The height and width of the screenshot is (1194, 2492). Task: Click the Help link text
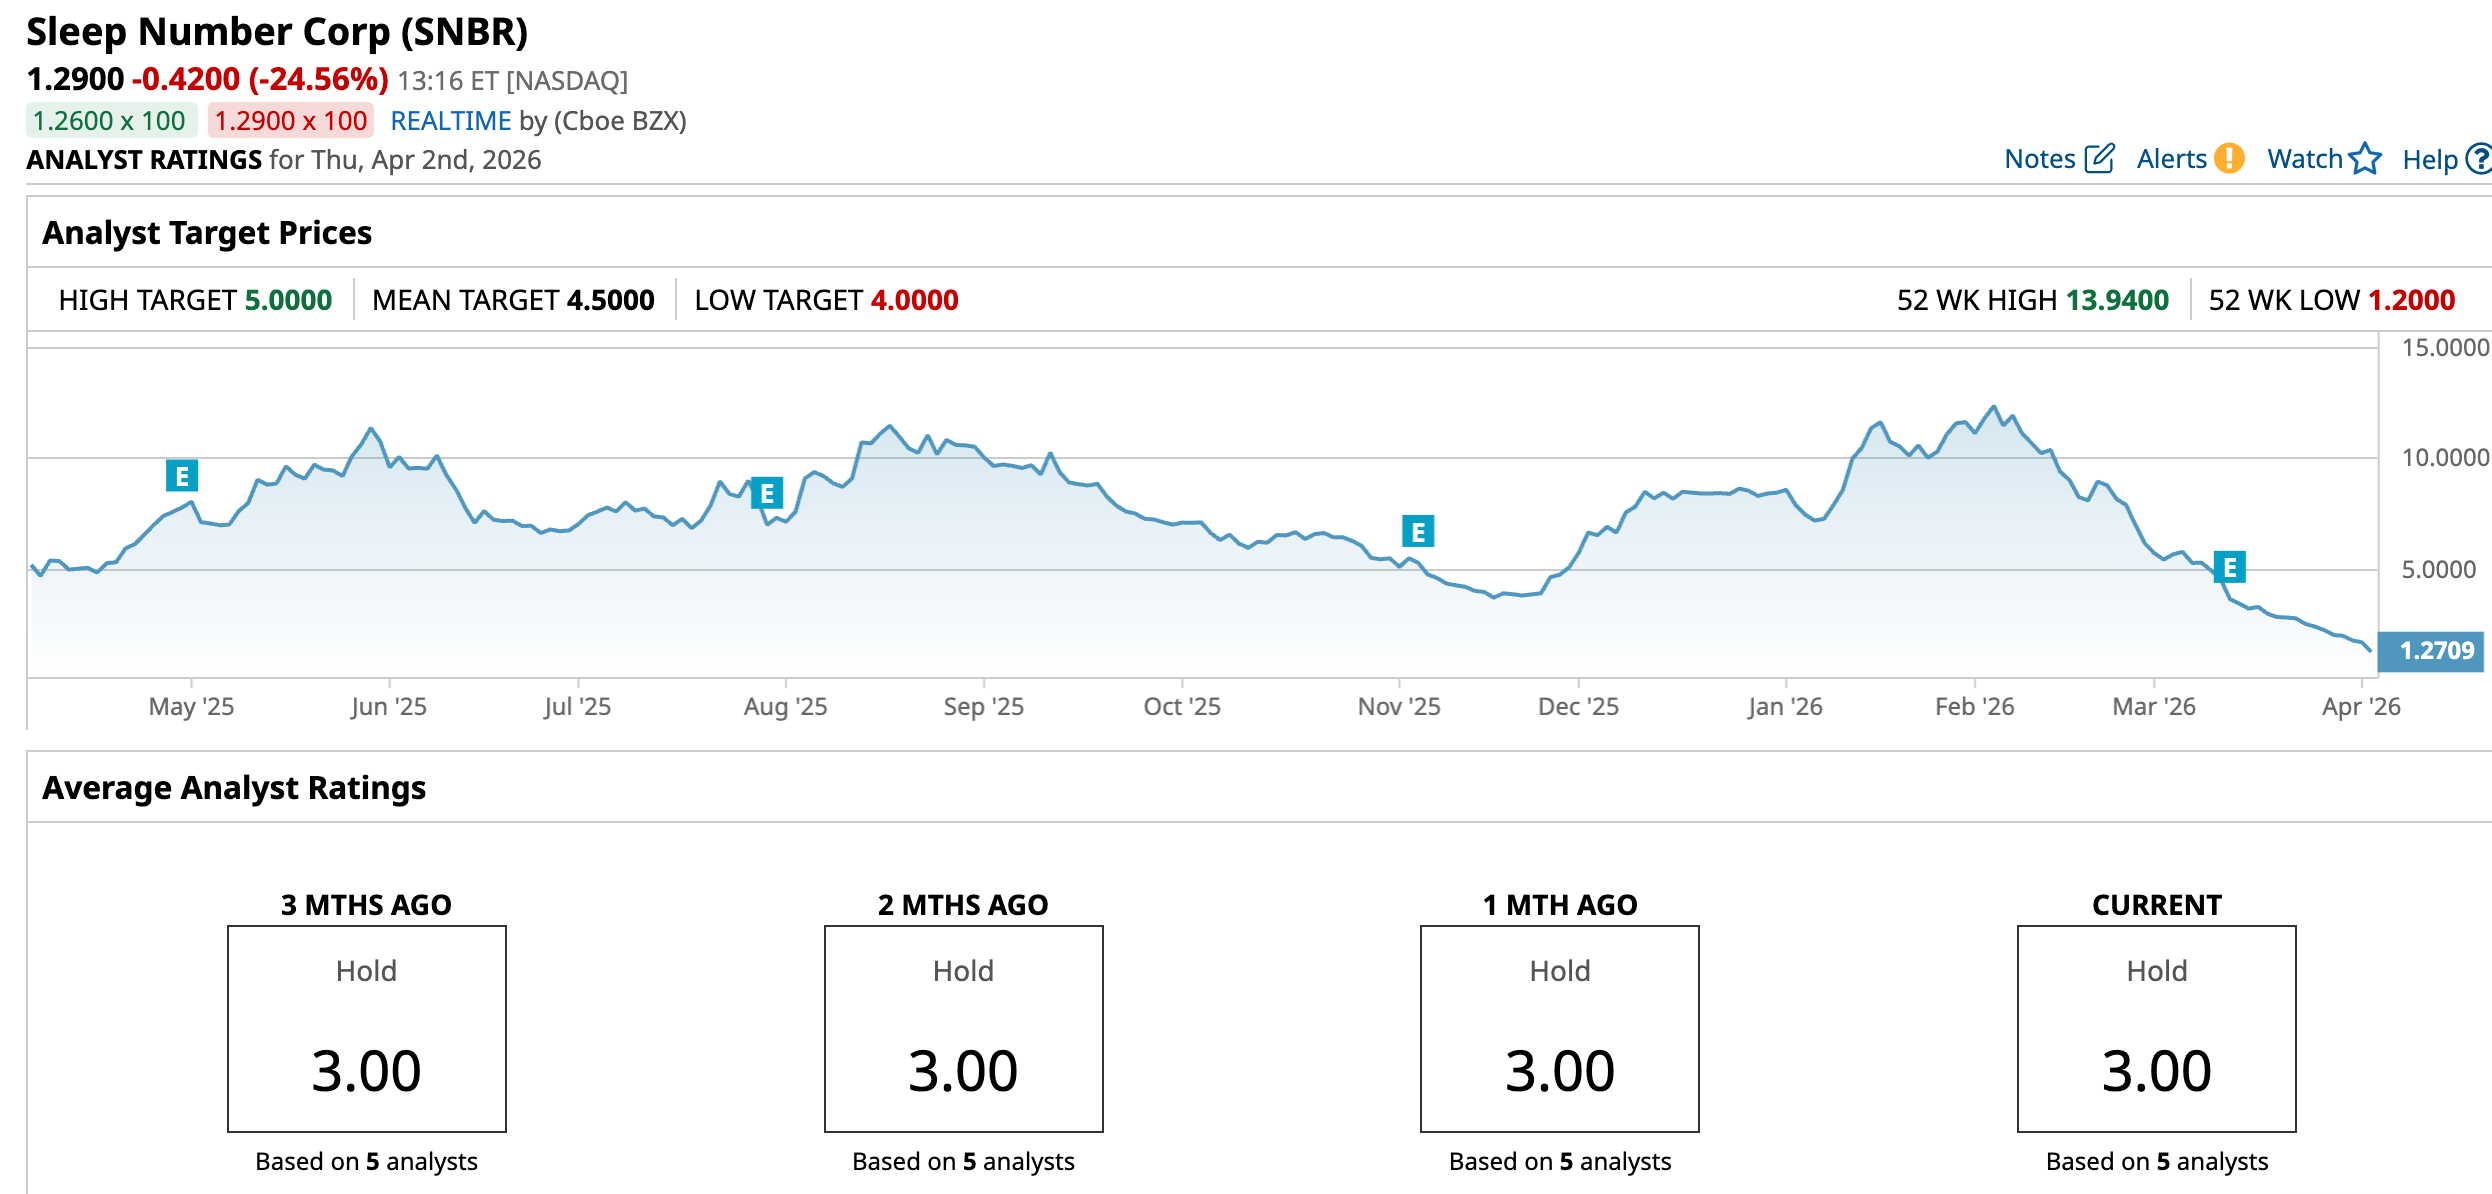coord(2429,160)
